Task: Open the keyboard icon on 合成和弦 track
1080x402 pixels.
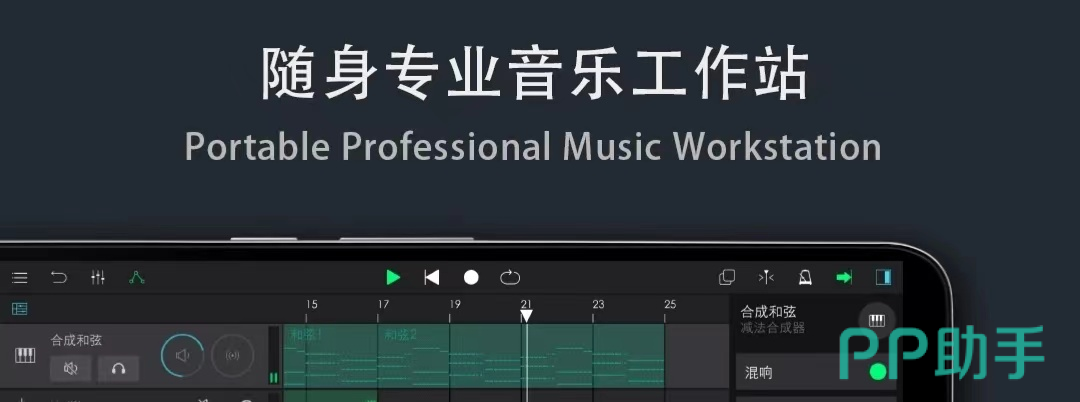Action: (x=25, y=355)
